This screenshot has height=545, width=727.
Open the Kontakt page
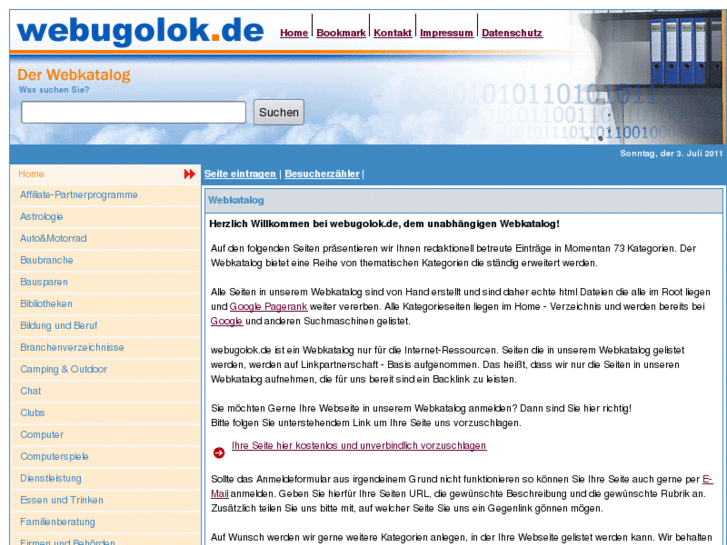(x=392, y=33)
